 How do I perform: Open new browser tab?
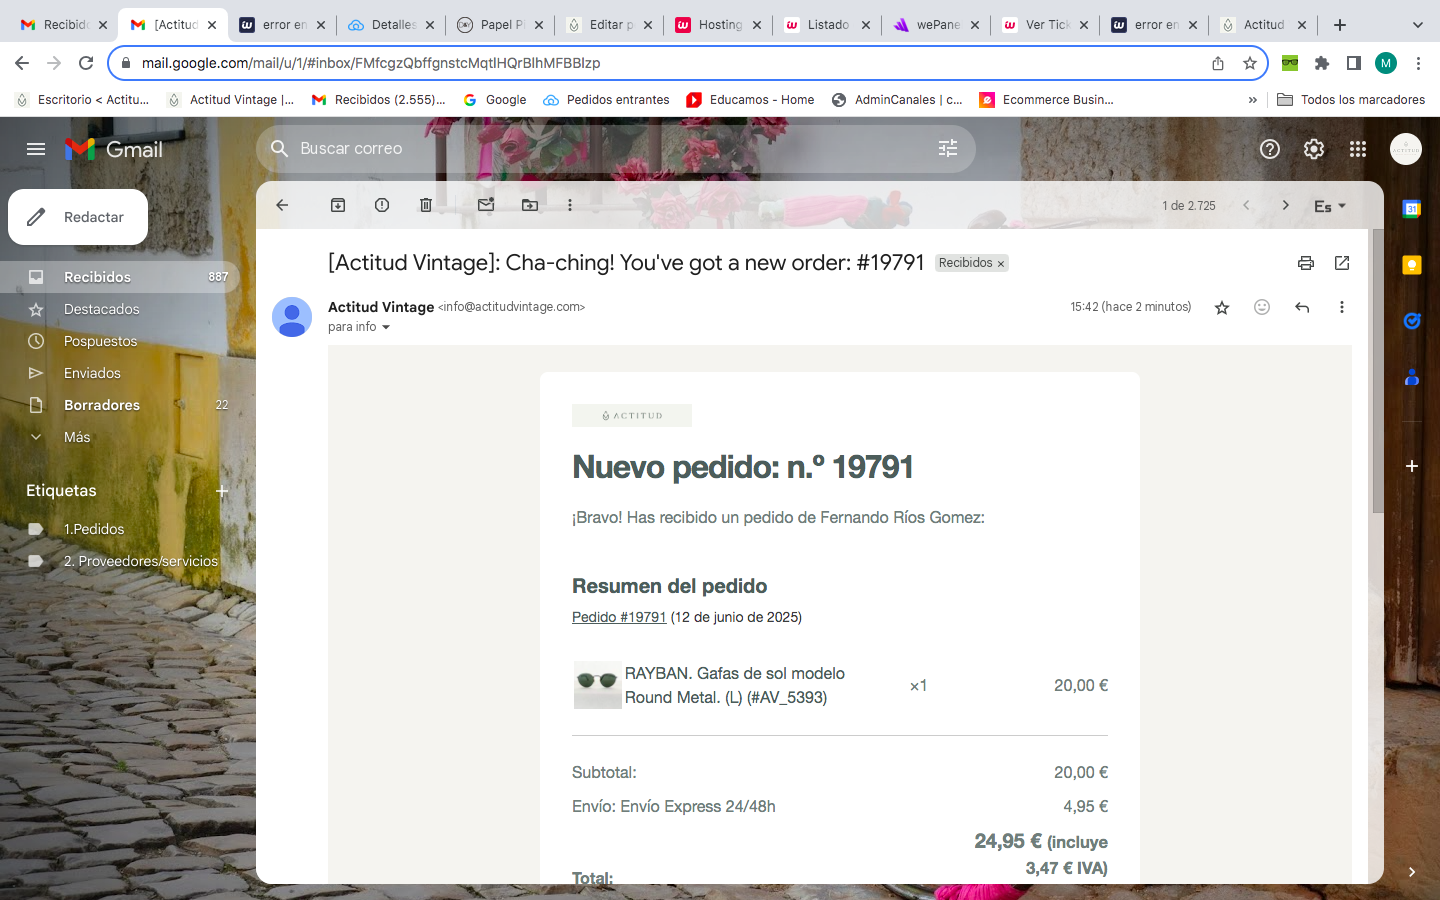[1340, 25]
